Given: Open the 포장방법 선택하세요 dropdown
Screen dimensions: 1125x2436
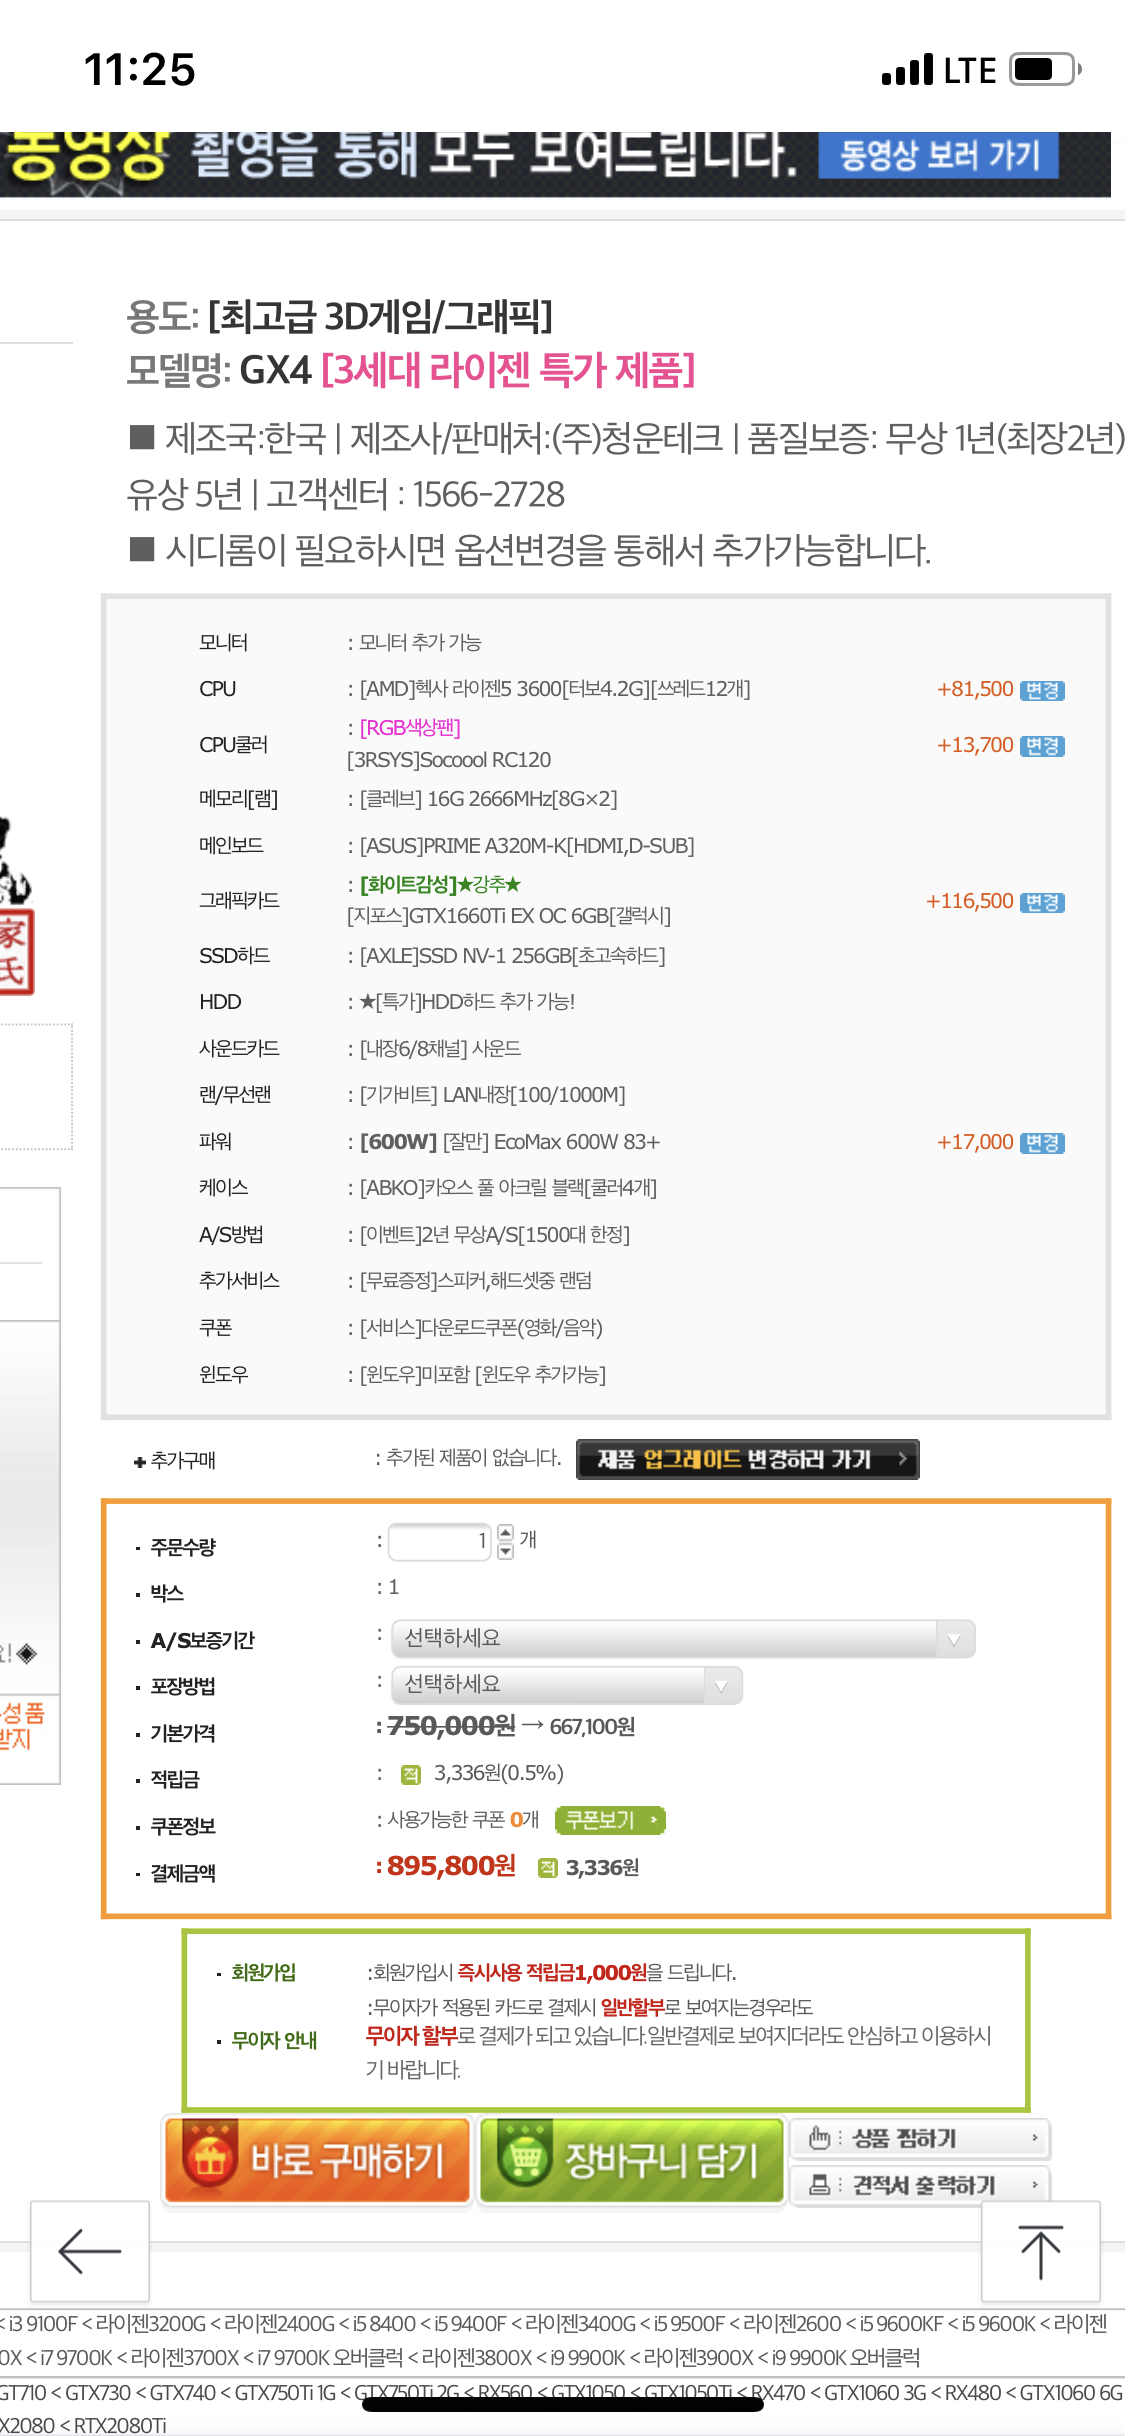Looking at the screenshot, I should click(x=567, y=1685).
